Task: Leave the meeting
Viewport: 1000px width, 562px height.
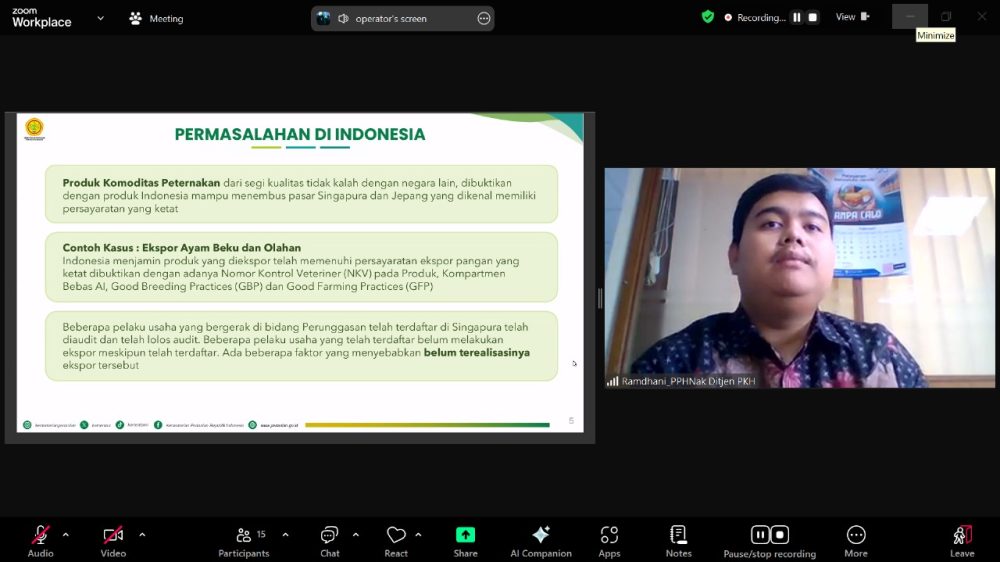Action: 962,541
